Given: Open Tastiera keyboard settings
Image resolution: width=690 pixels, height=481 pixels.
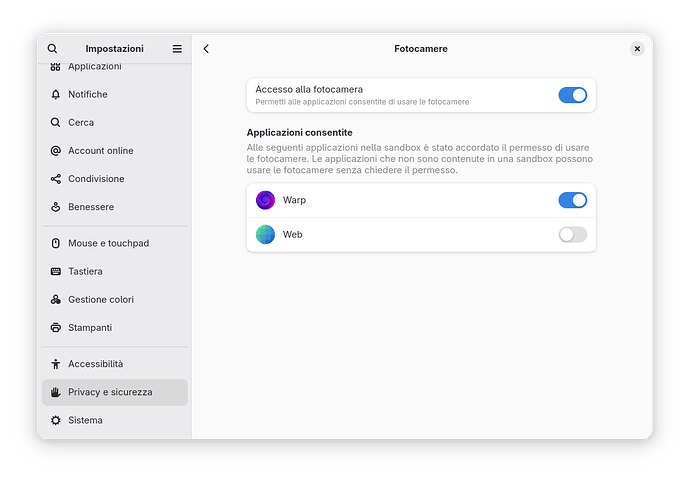Looking at the screenshot, I should coord(85,271).
